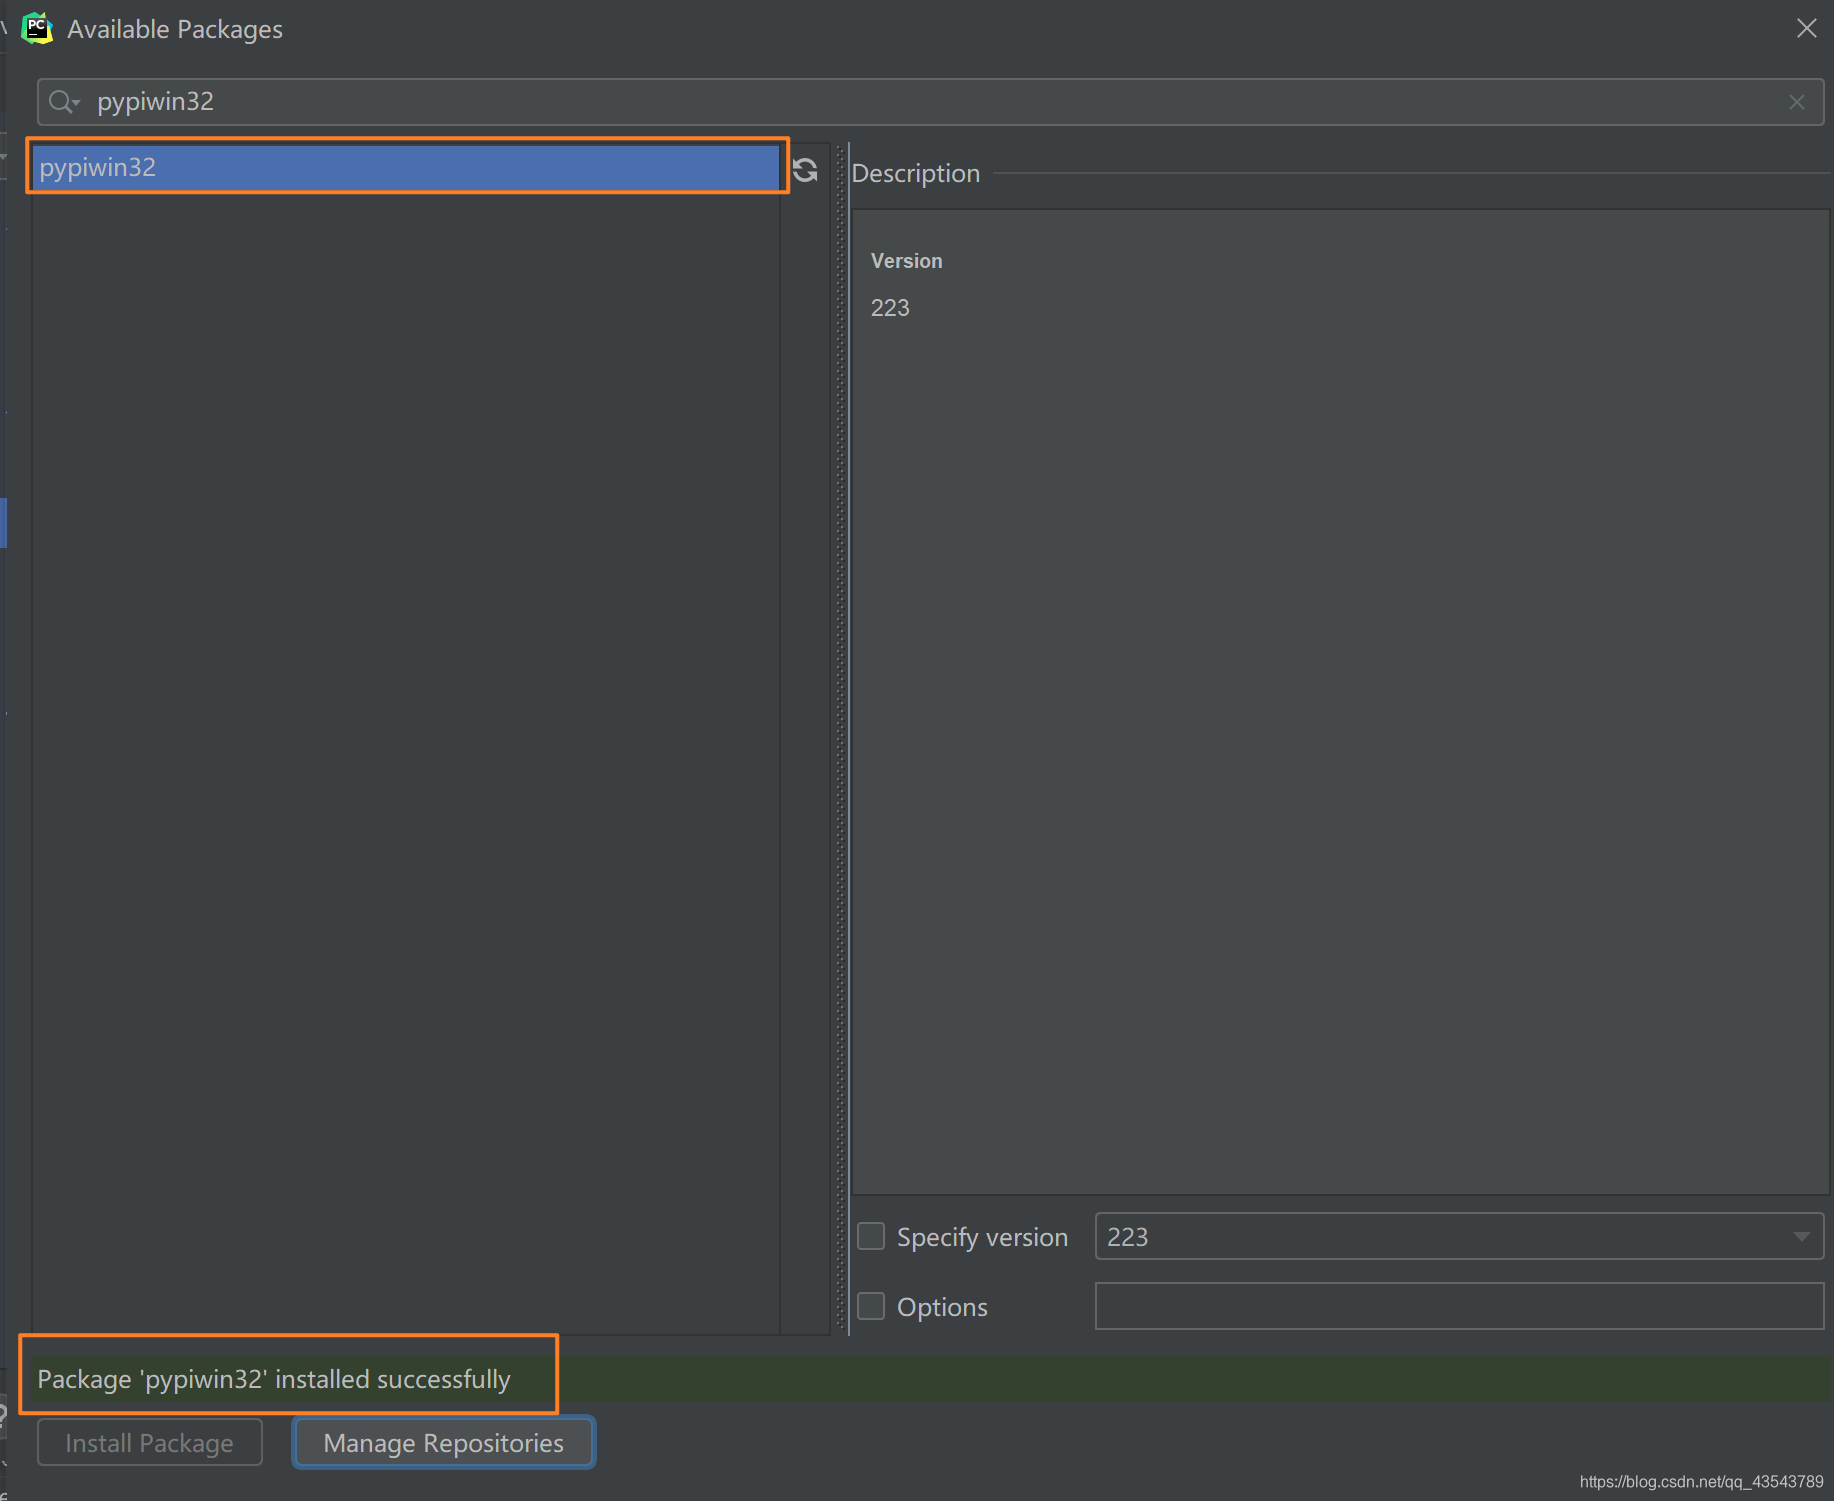This screenshot has height=1501, width=1834.
Task: Click the 'installed successfully' status message
Action: coord(274,1379)
